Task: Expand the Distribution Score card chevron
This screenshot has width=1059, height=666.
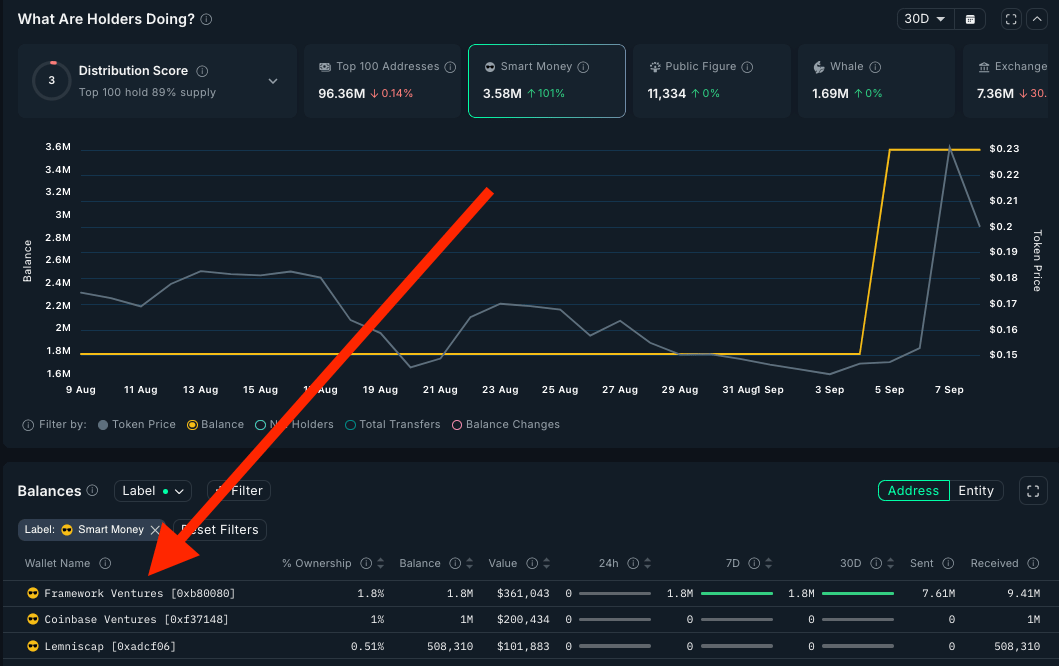Action: [273, 81]
